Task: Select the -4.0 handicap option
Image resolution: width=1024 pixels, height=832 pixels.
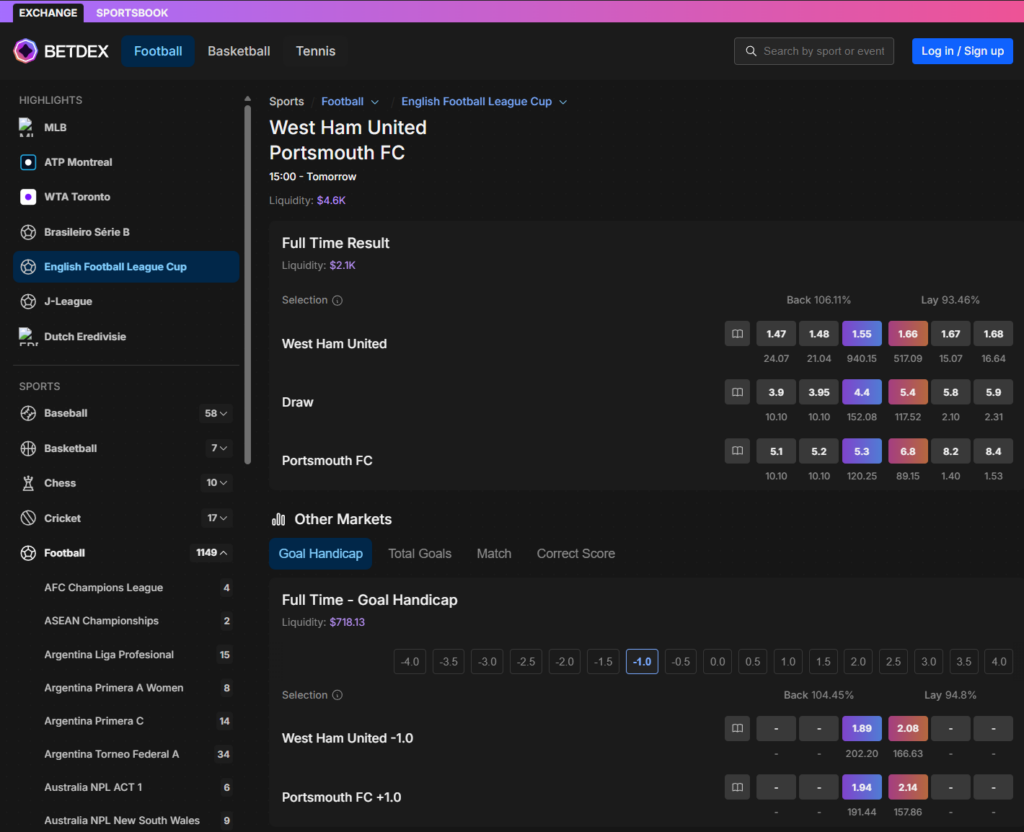Action: [x=410, y=662]
